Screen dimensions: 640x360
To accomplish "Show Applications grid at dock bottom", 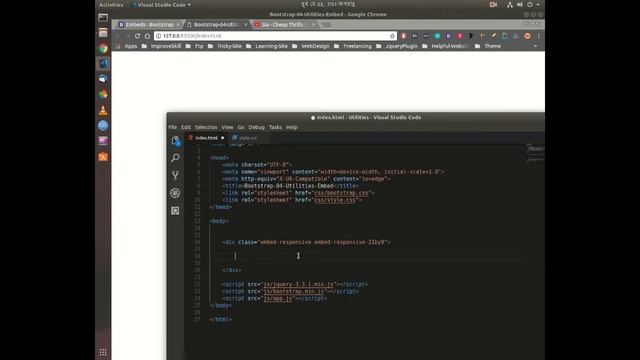I will [103, 352].
